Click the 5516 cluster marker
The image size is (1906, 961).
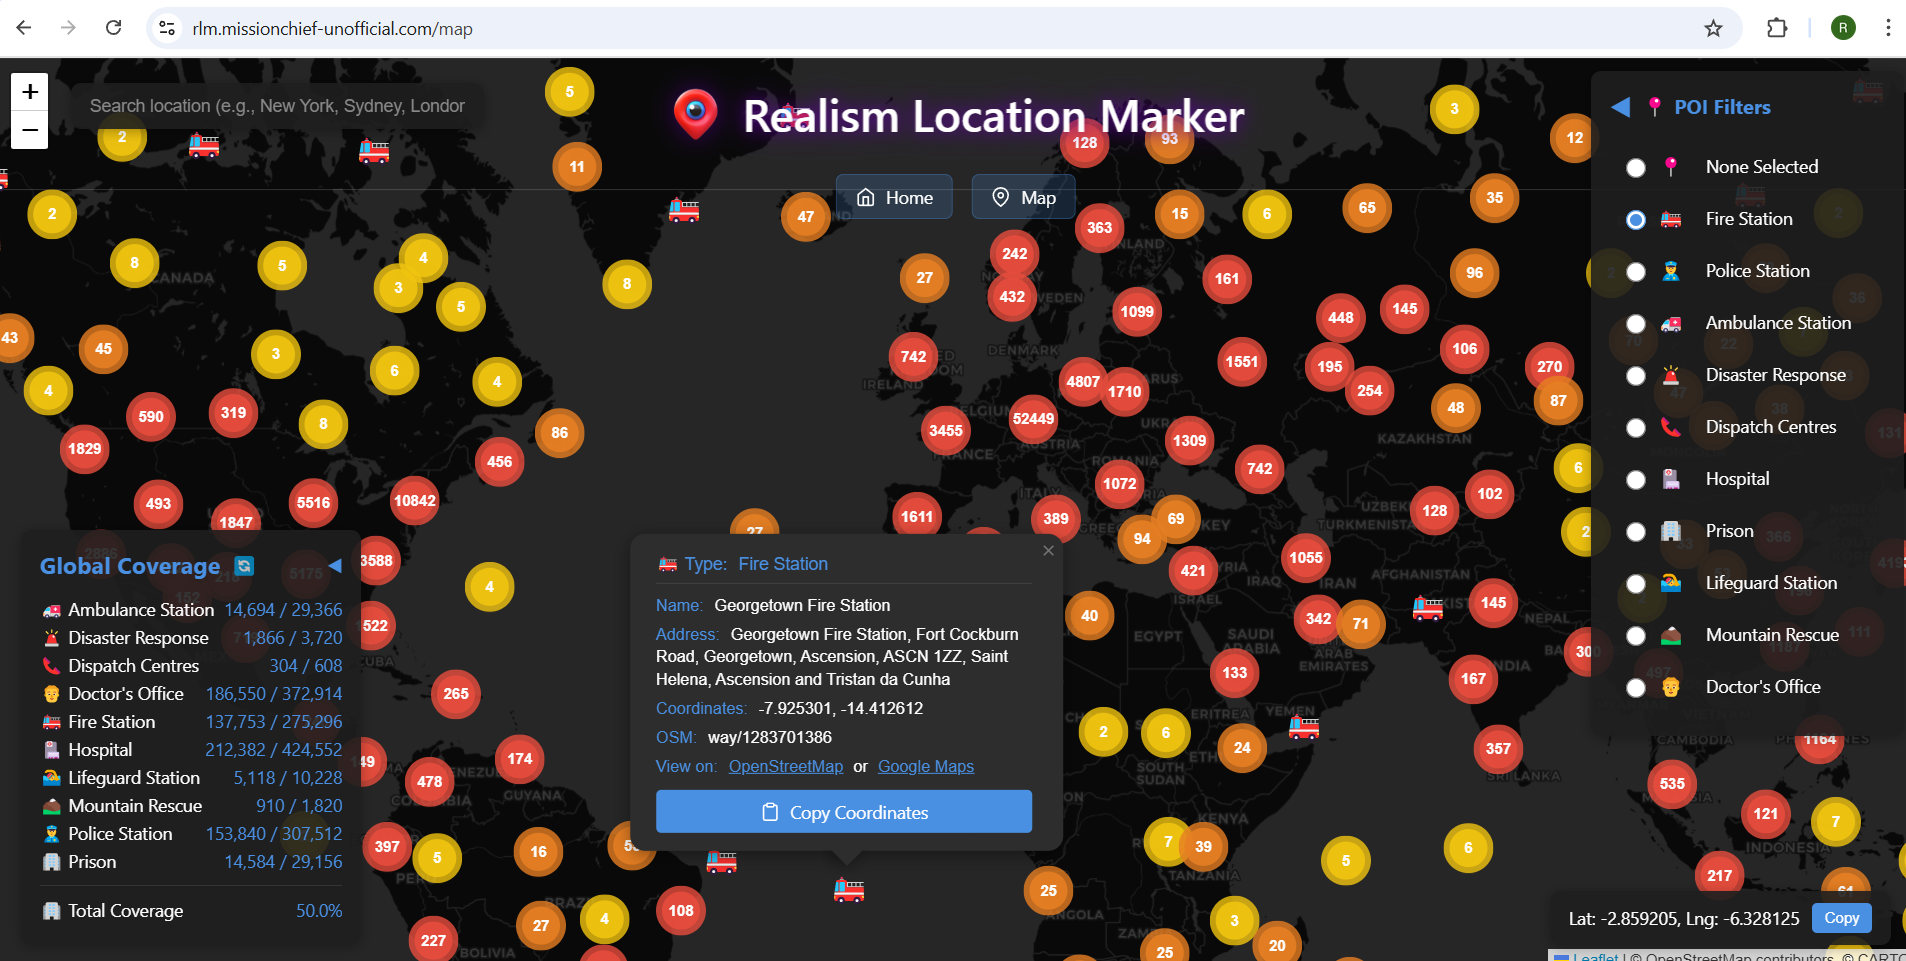pyautogui.click(x=313, y=503)
